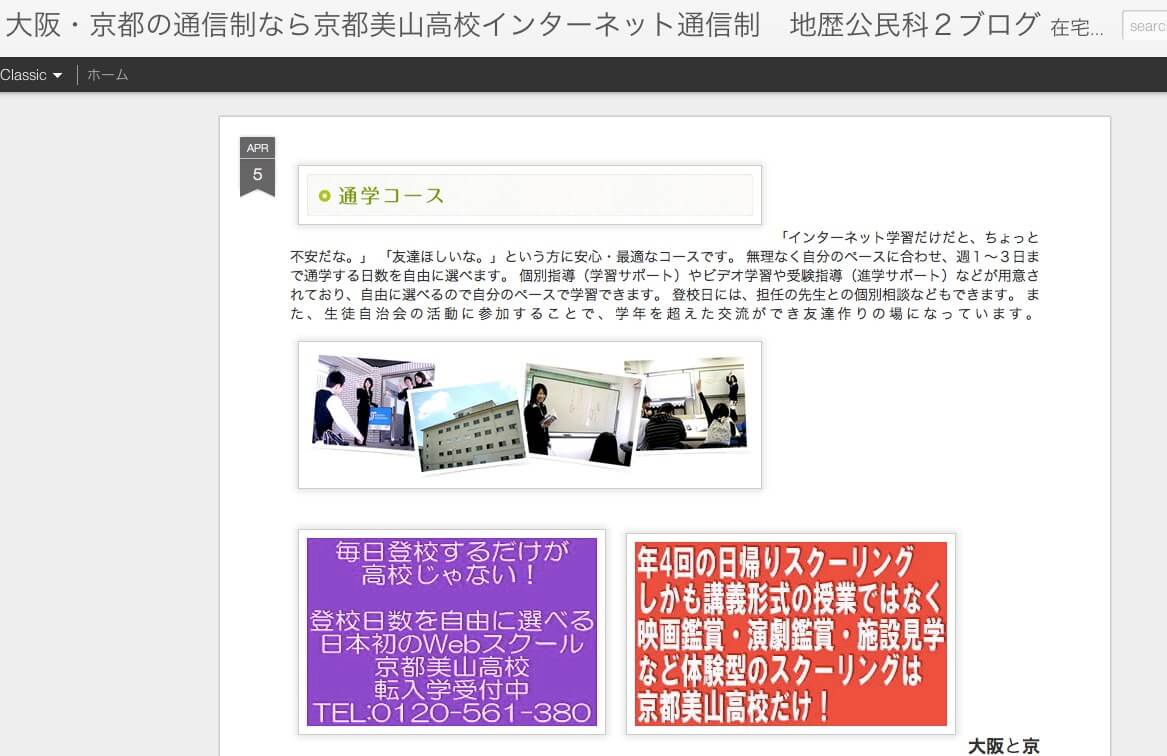The image size is (1167, 756).
Task: Click the 在宅... blog subtitle text
Action: tap(1077, 28)
